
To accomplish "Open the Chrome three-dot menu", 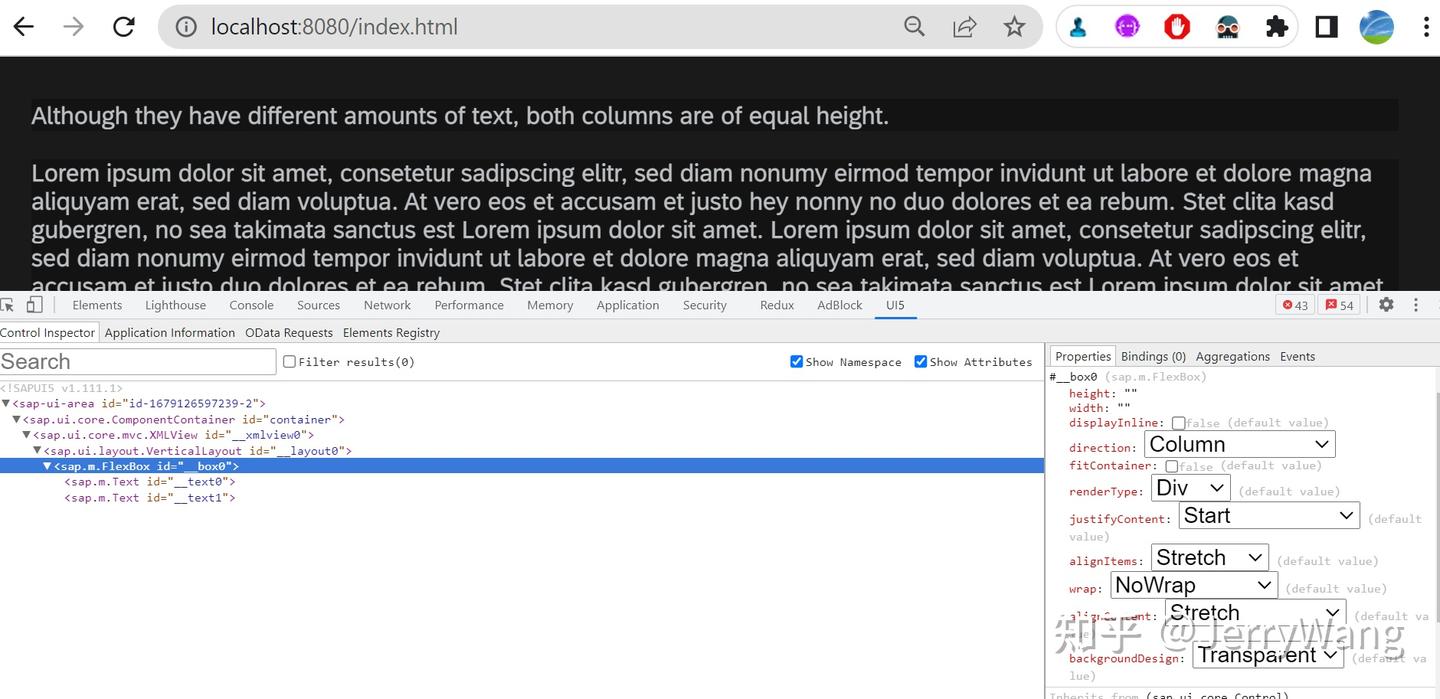I will pyautogui.click(x=1427, y=27).
